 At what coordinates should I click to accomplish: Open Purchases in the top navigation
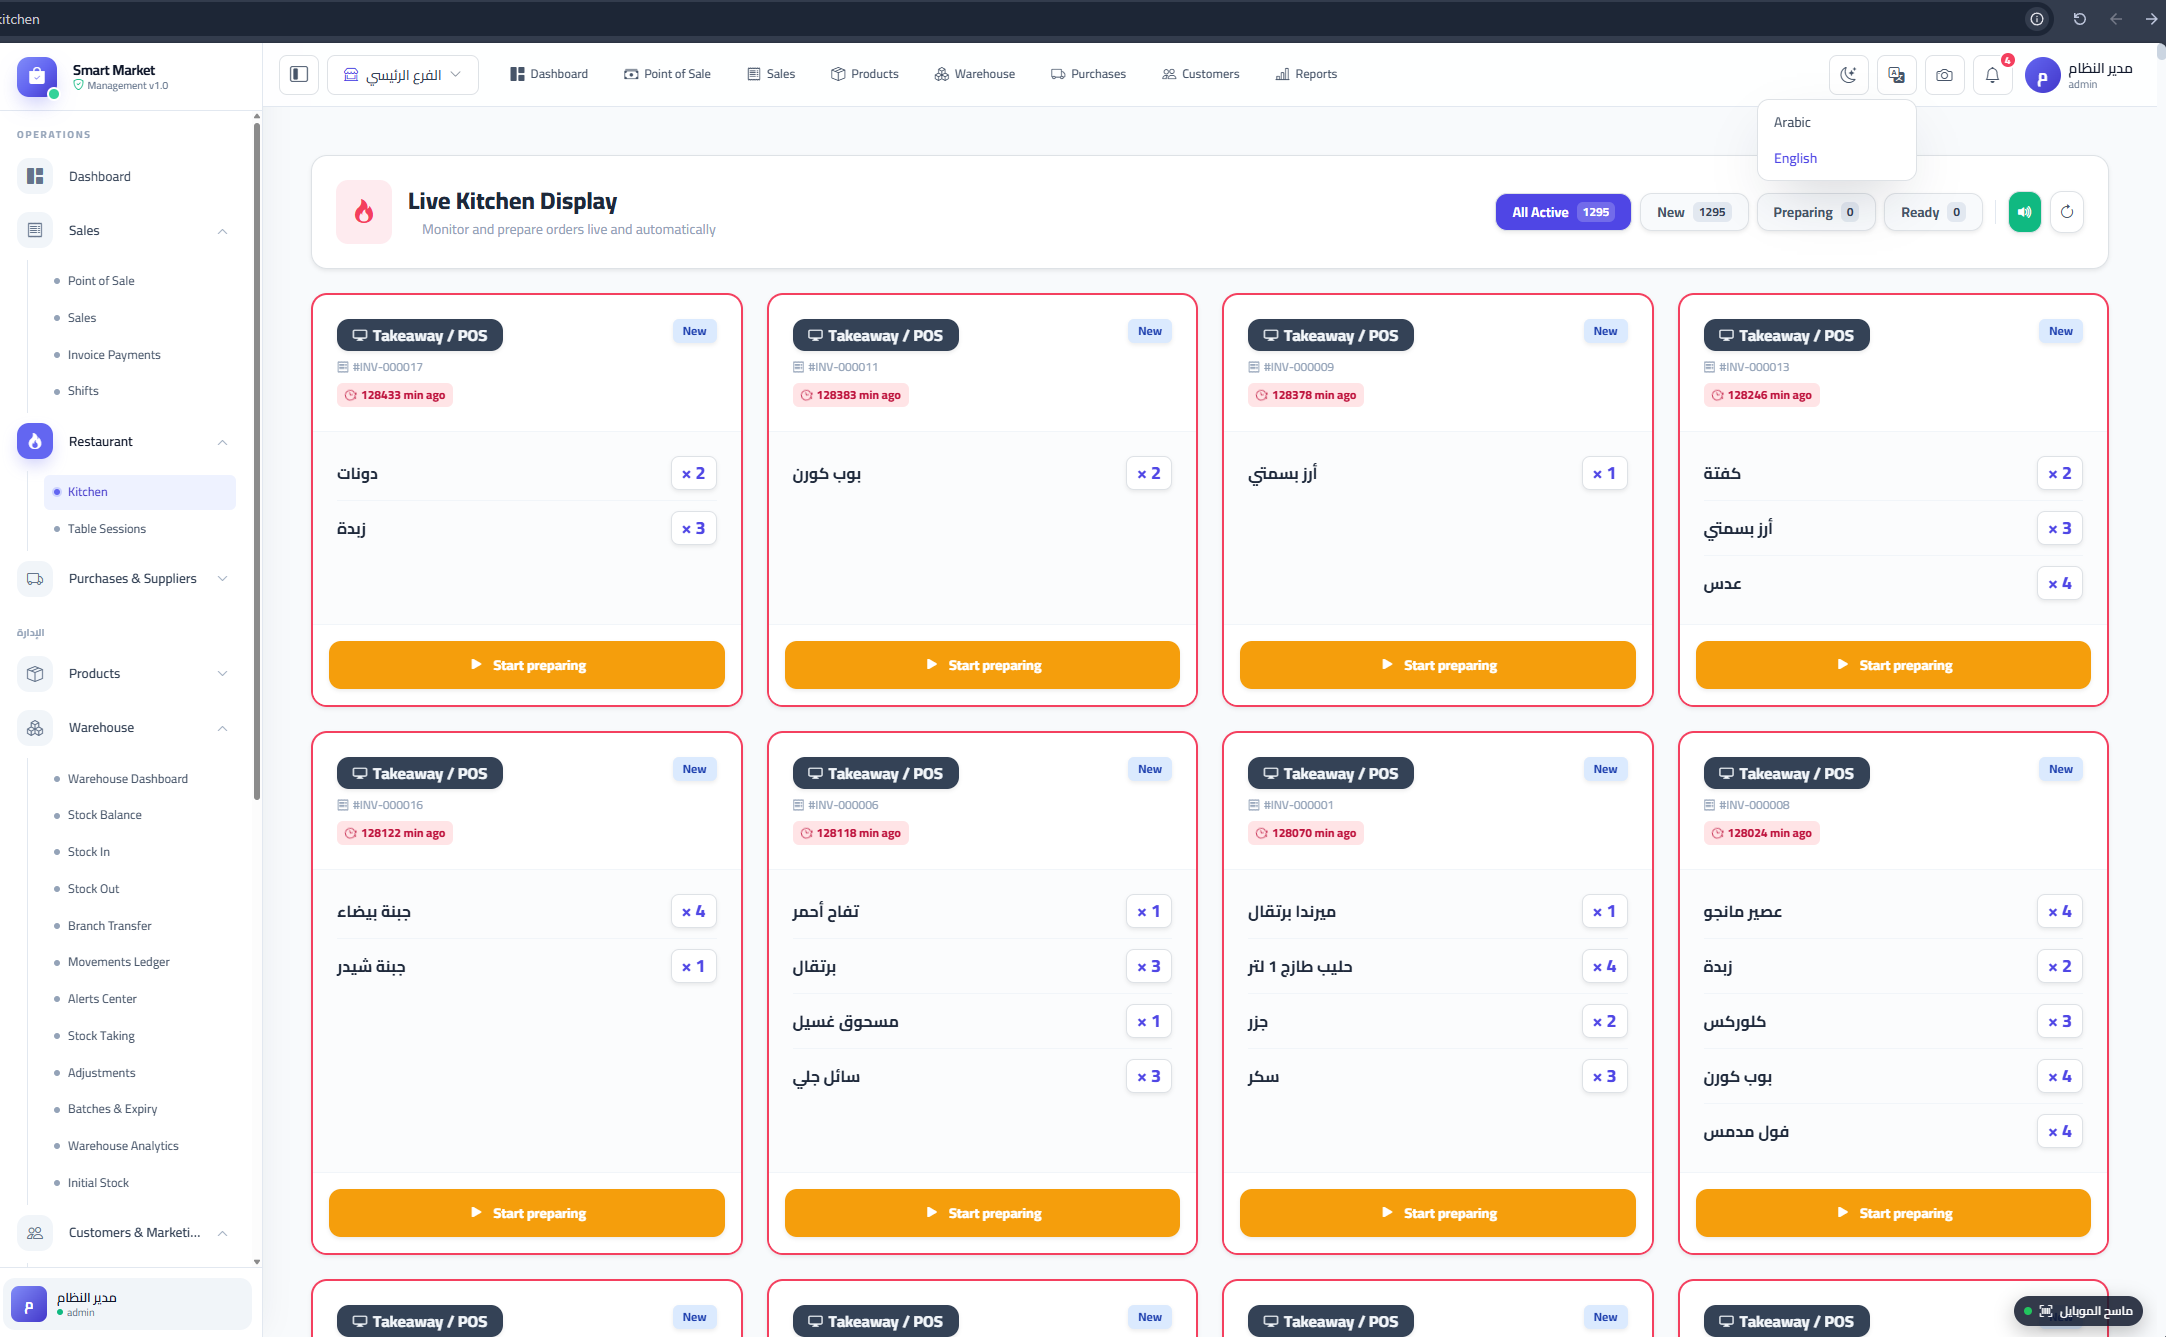[x=1088, y=74]
